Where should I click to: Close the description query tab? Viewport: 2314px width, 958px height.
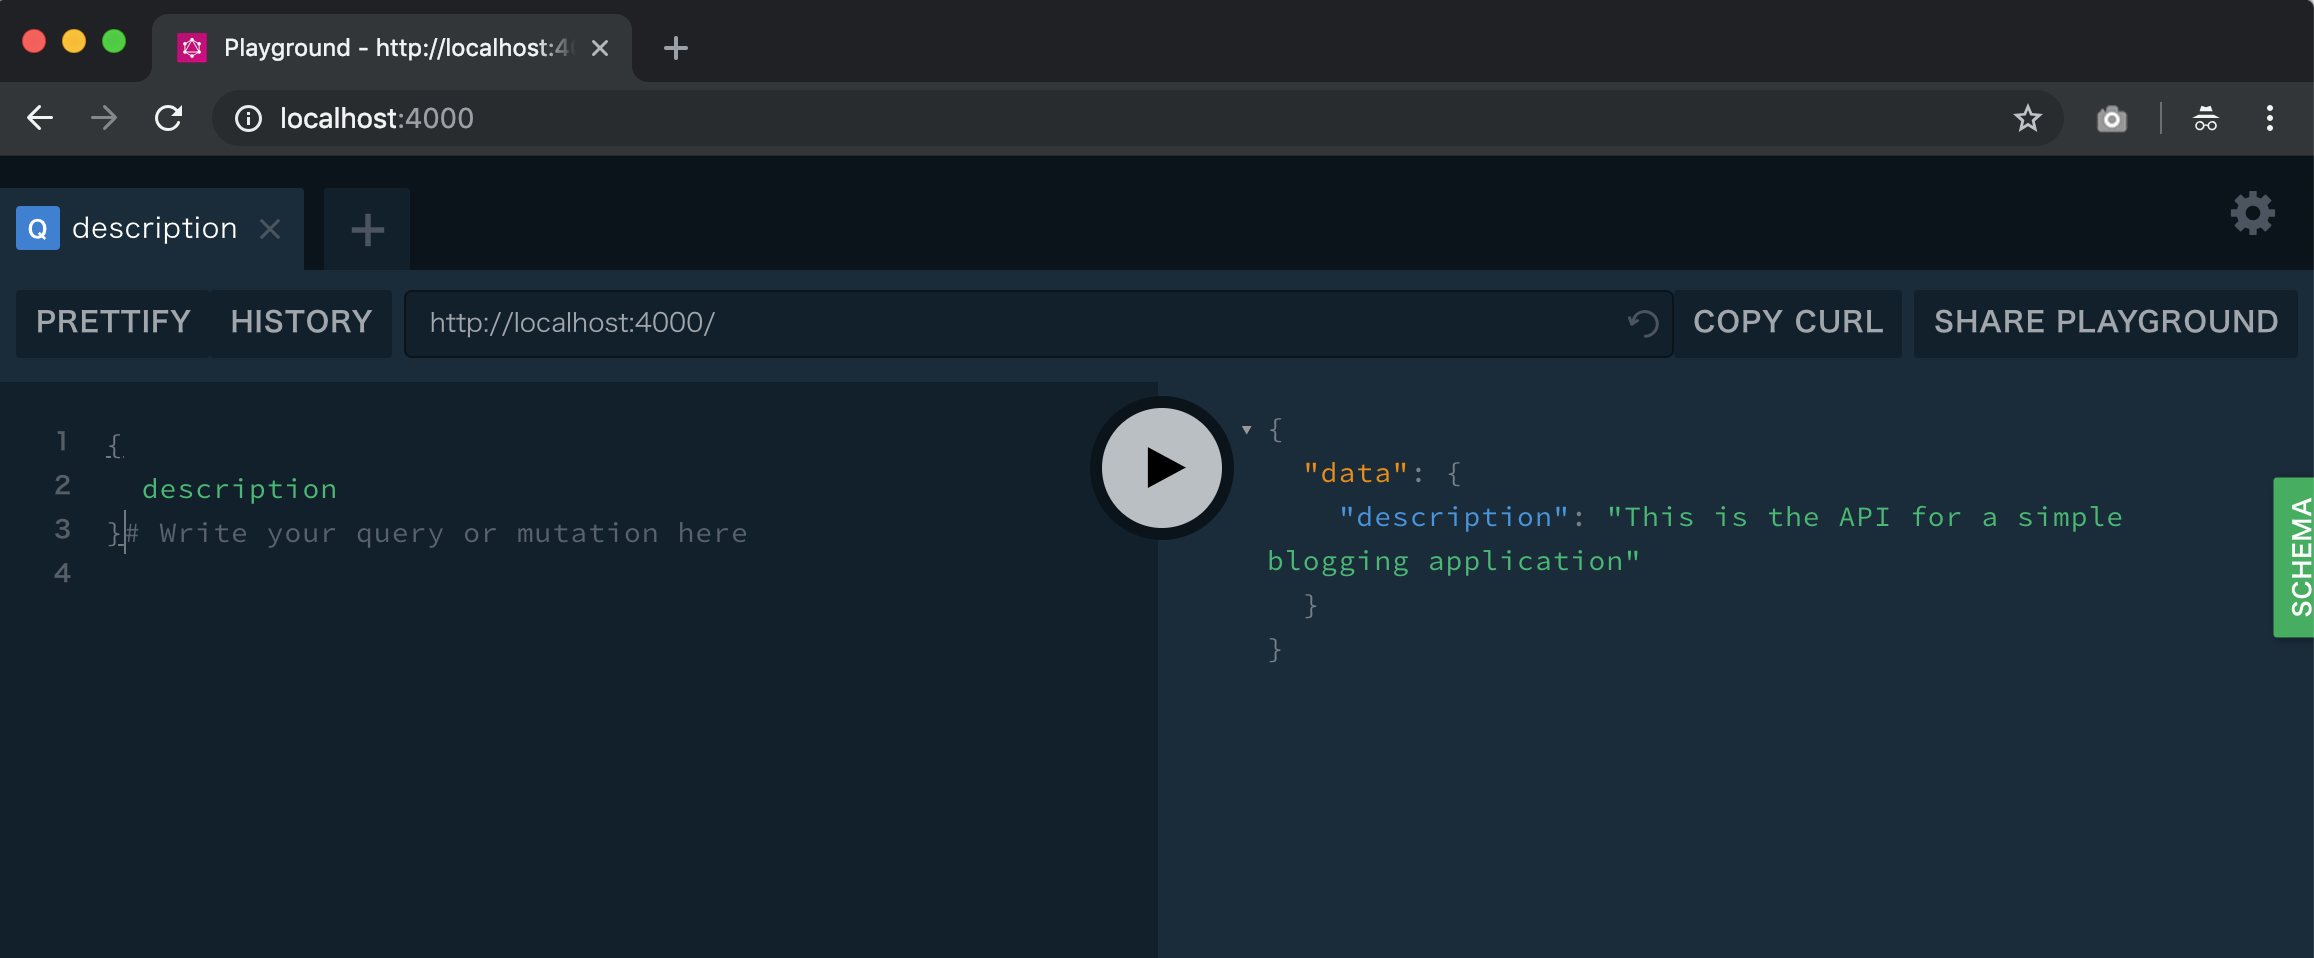269,229
